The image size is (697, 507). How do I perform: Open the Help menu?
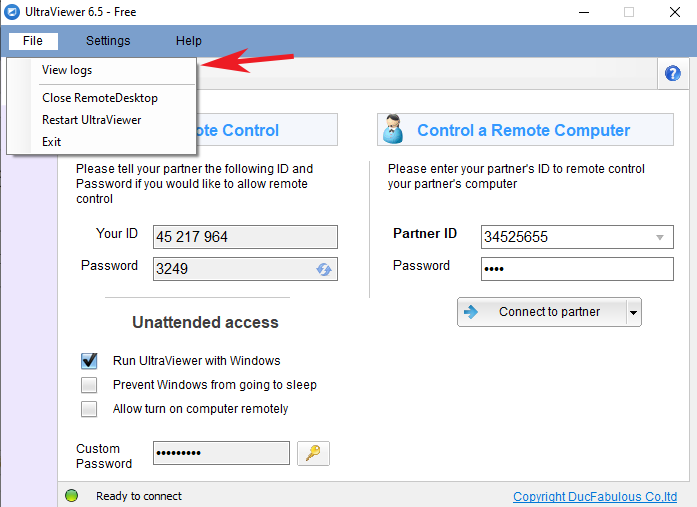tap(188, 41)
